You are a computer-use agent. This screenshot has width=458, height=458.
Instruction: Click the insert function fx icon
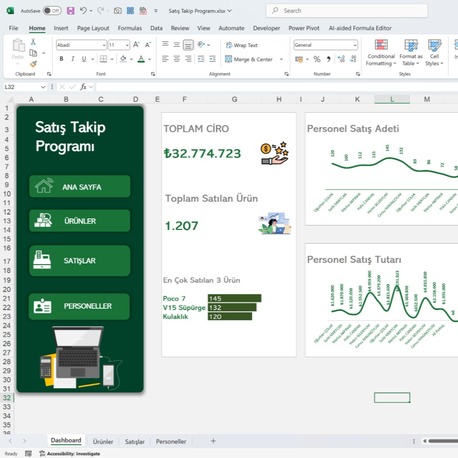pyautogui.click(x=83, y=87)
